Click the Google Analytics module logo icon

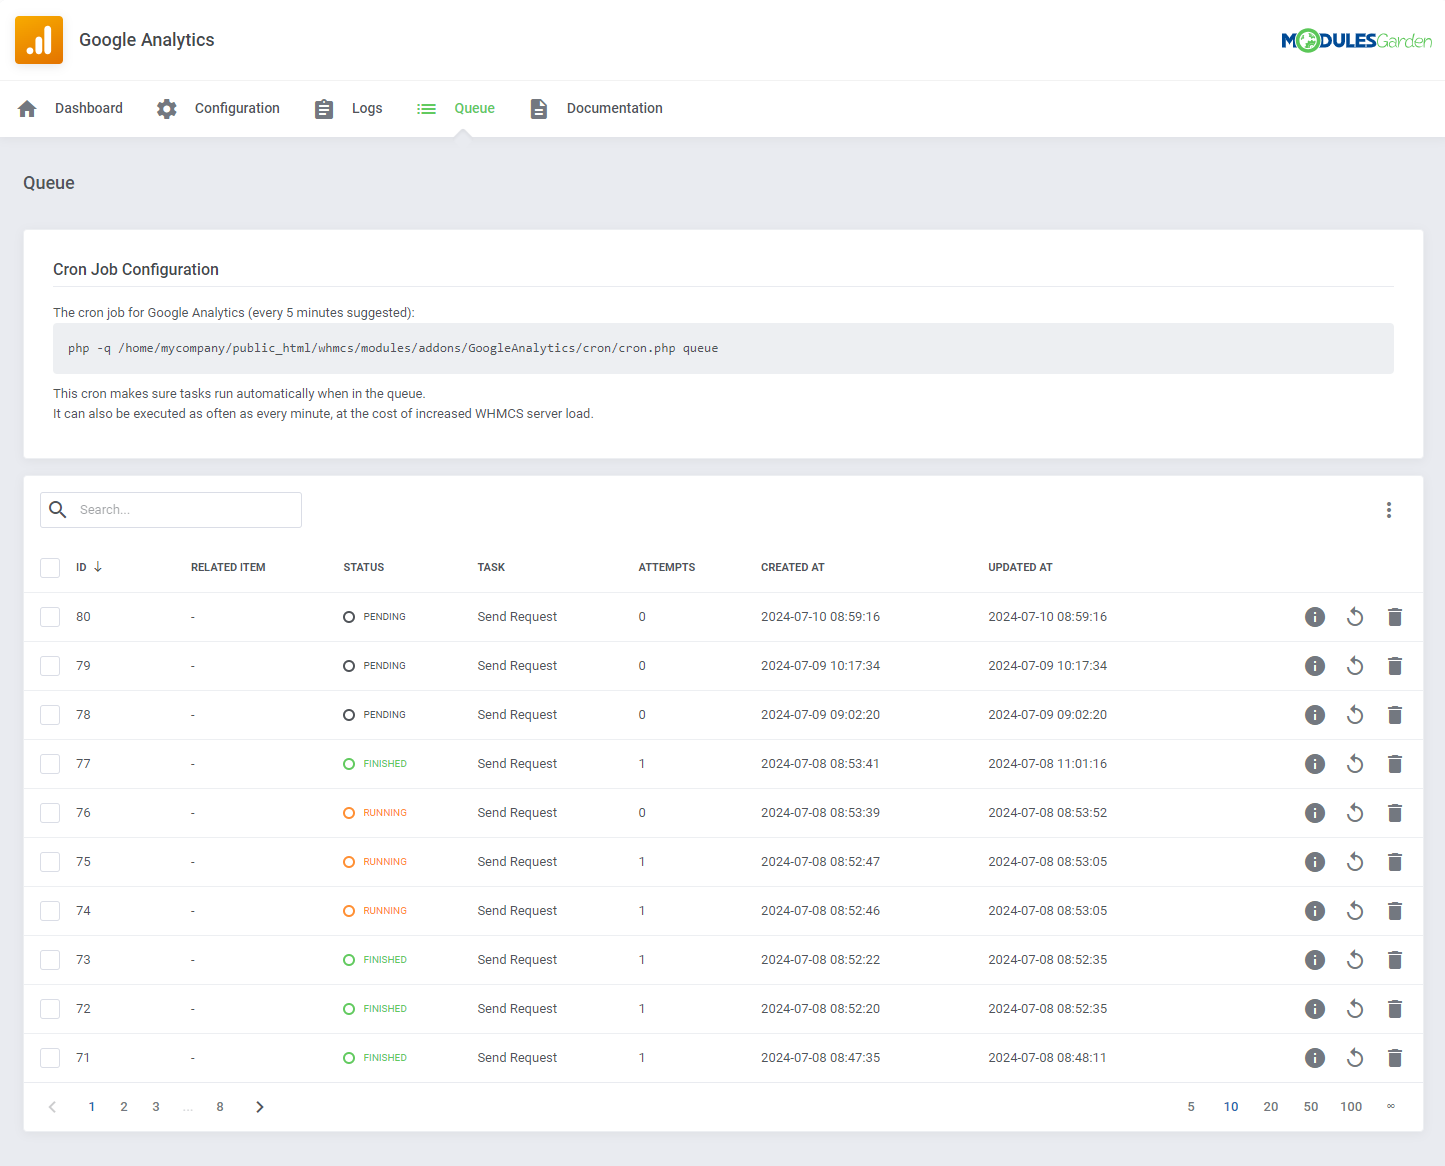38,40
